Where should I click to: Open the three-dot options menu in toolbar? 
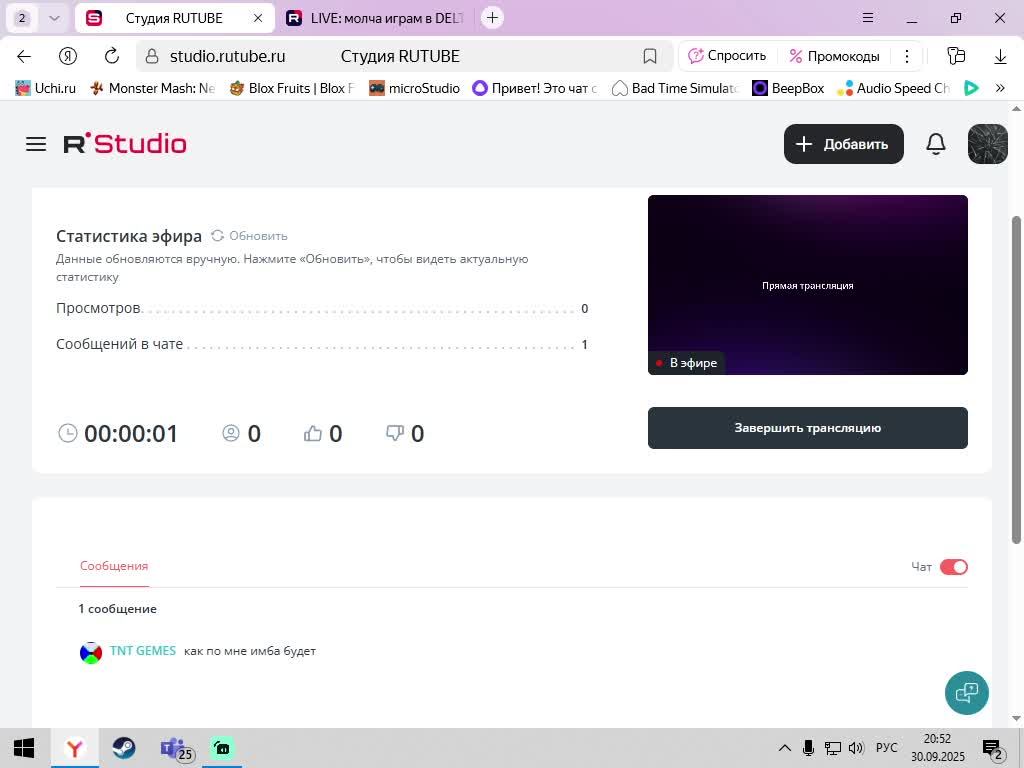tap(906, 56)
